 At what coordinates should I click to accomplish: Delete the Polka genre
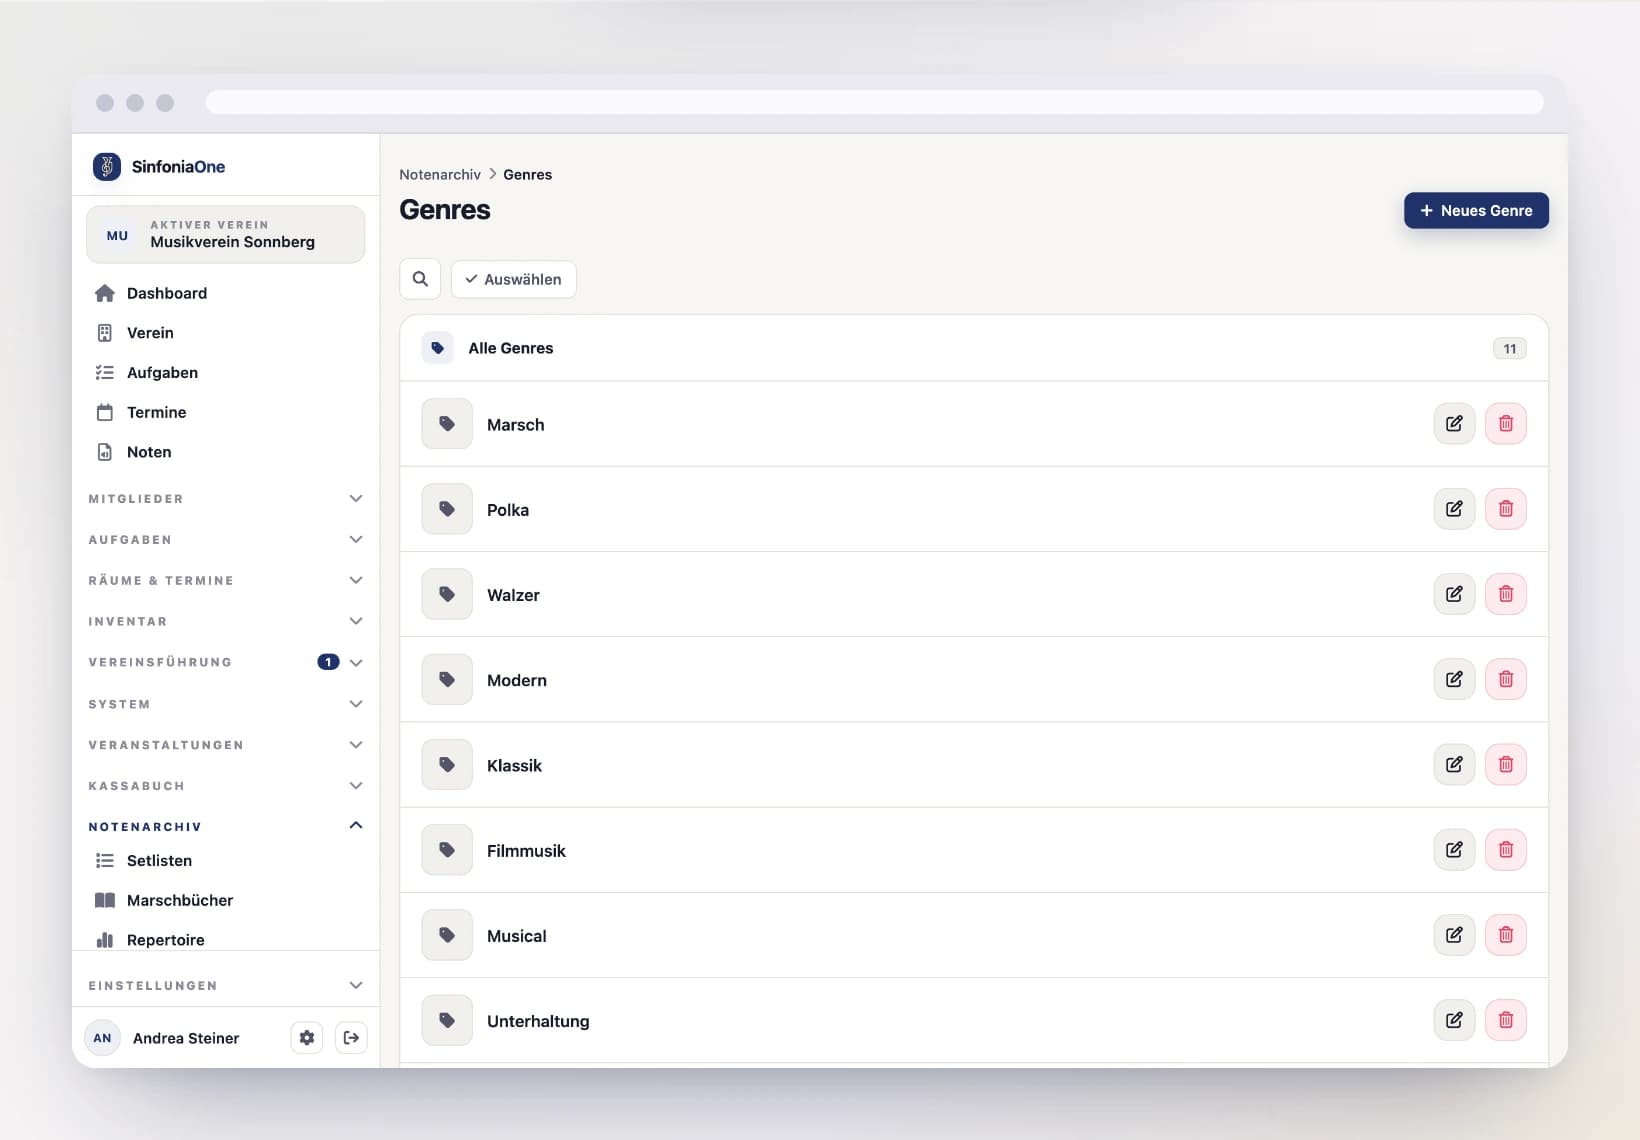[x=1505, y=509]
